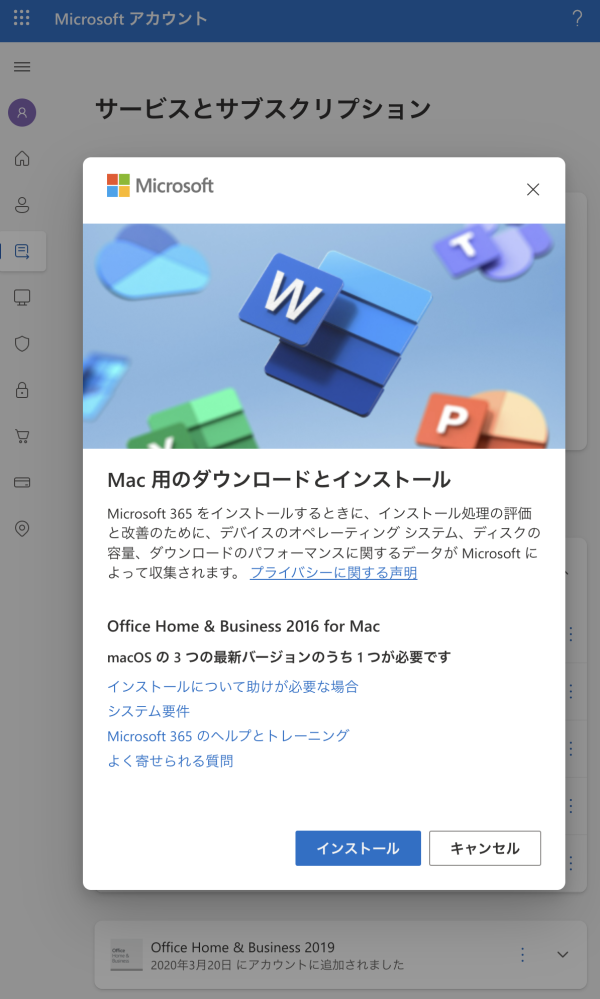Click the インストール button
The width and height of the screenshot is (600, 999).
(x=358, y=848)
